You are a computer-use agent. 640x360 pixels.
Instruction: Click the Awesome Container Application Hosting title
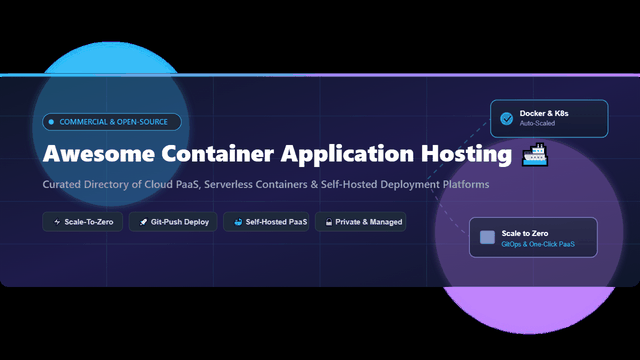pyautogui.click(x=278, y=154)
